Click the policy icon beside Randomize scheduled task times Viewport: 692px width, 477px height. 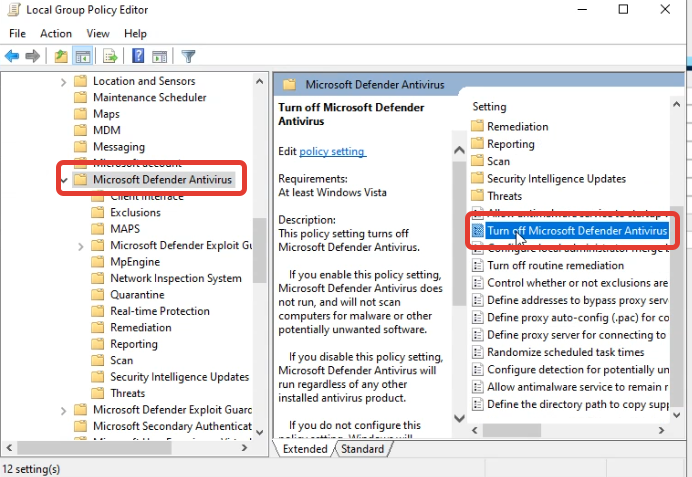tap(478, 352)
